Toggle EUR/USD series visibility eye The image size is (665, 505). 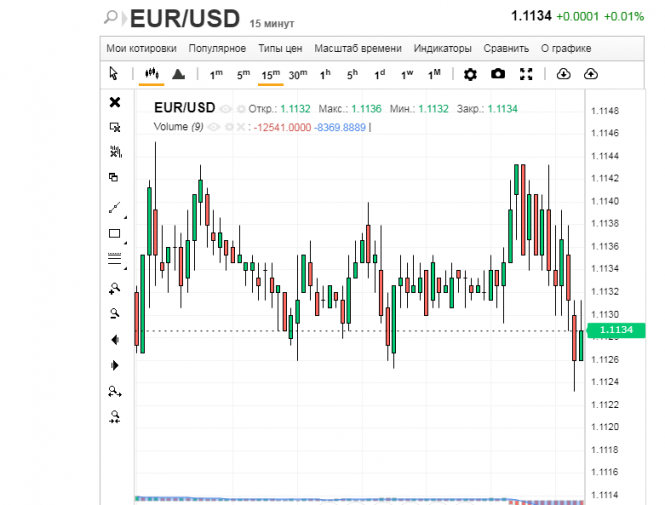click(226, 109)
